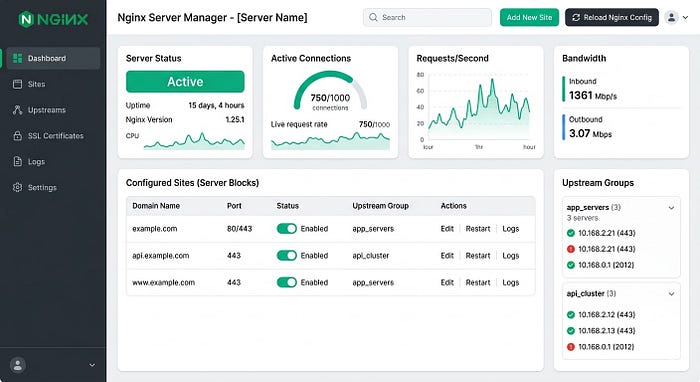Click the NGINX logo in the sidebar
The width and height of the screenshot is (700, 382).
click(53, 19)
